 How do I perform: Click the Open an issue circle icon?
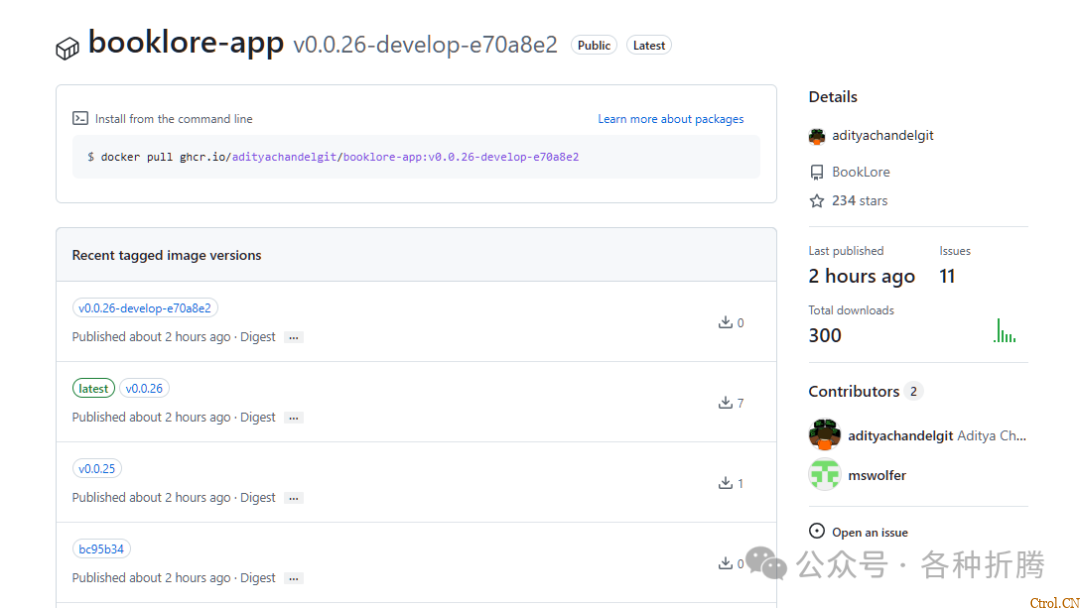coord(817,531)
